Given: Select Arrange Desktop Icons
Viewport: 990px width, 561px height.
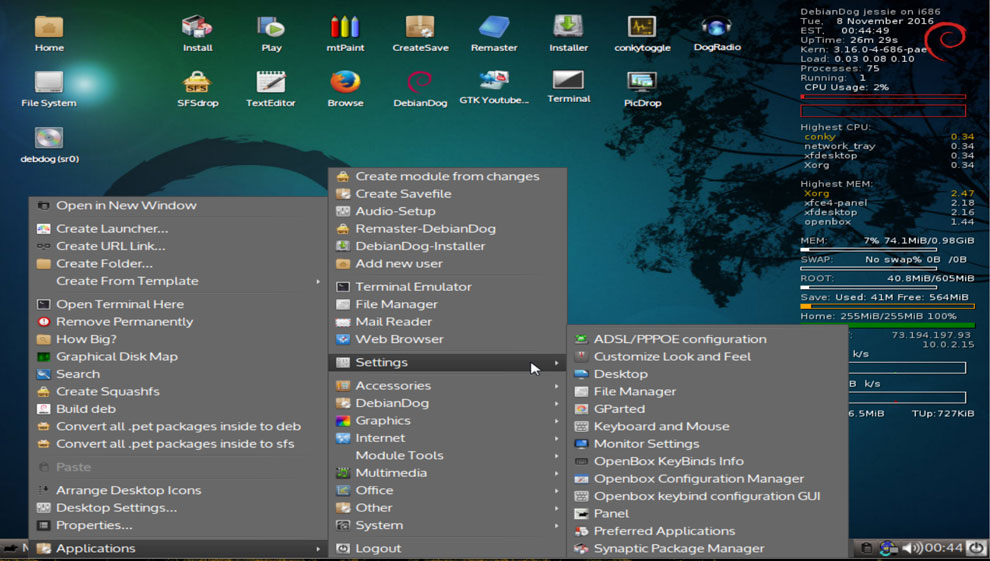Looking at the screenshot, I should (x=178, y=490).
